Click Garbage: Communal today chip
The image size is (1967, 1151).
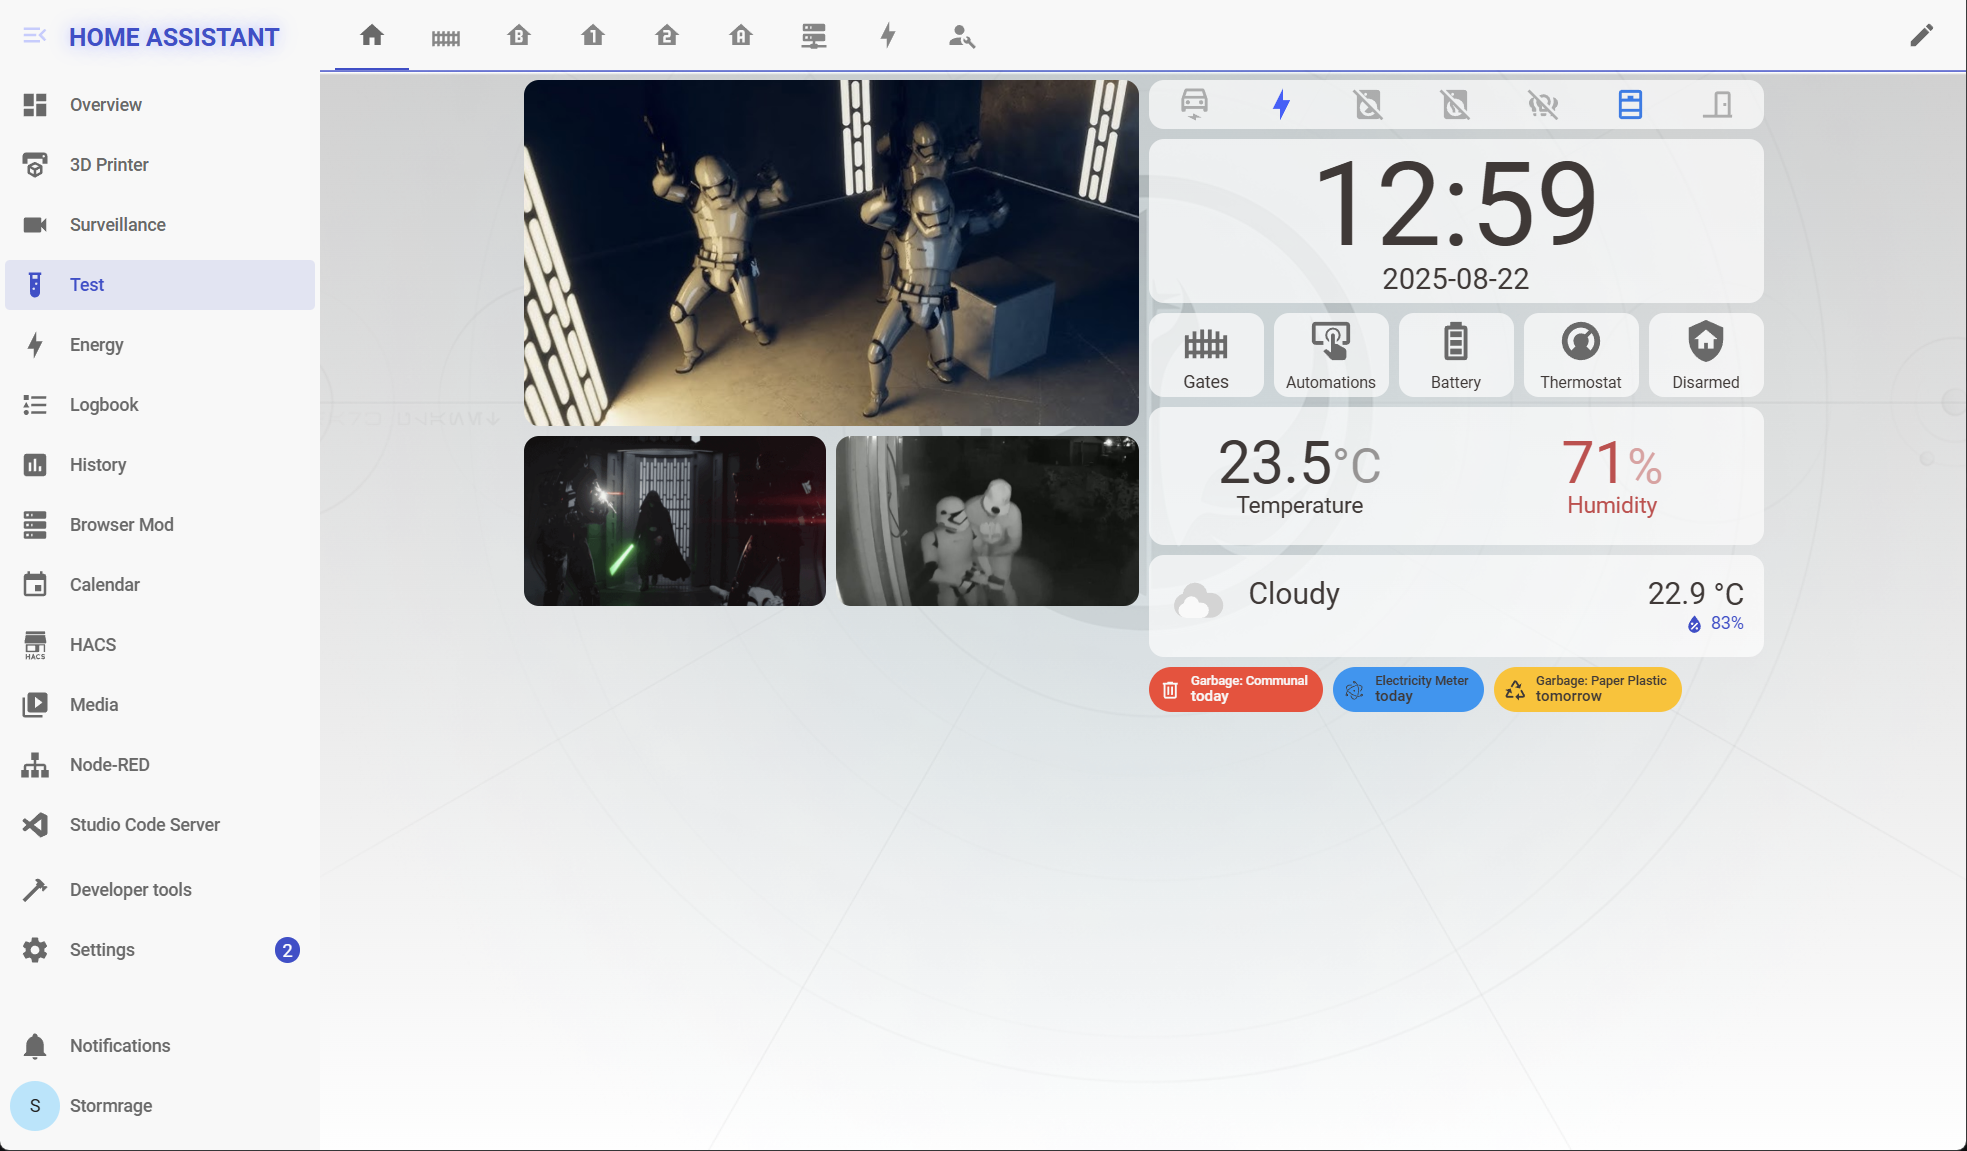coord(1236,689)
